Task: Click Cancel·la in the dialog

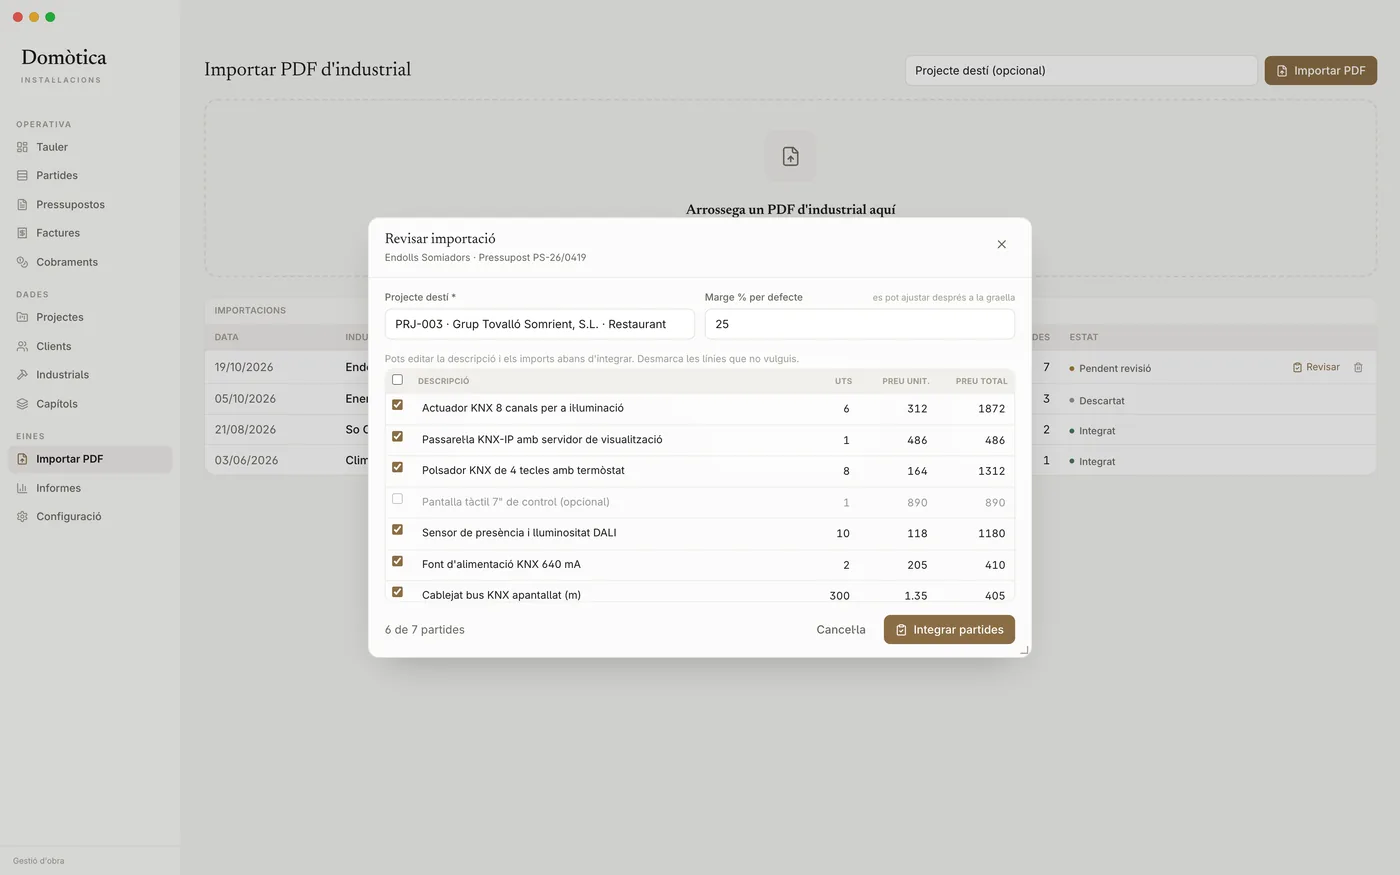Action: click(841, 630)
